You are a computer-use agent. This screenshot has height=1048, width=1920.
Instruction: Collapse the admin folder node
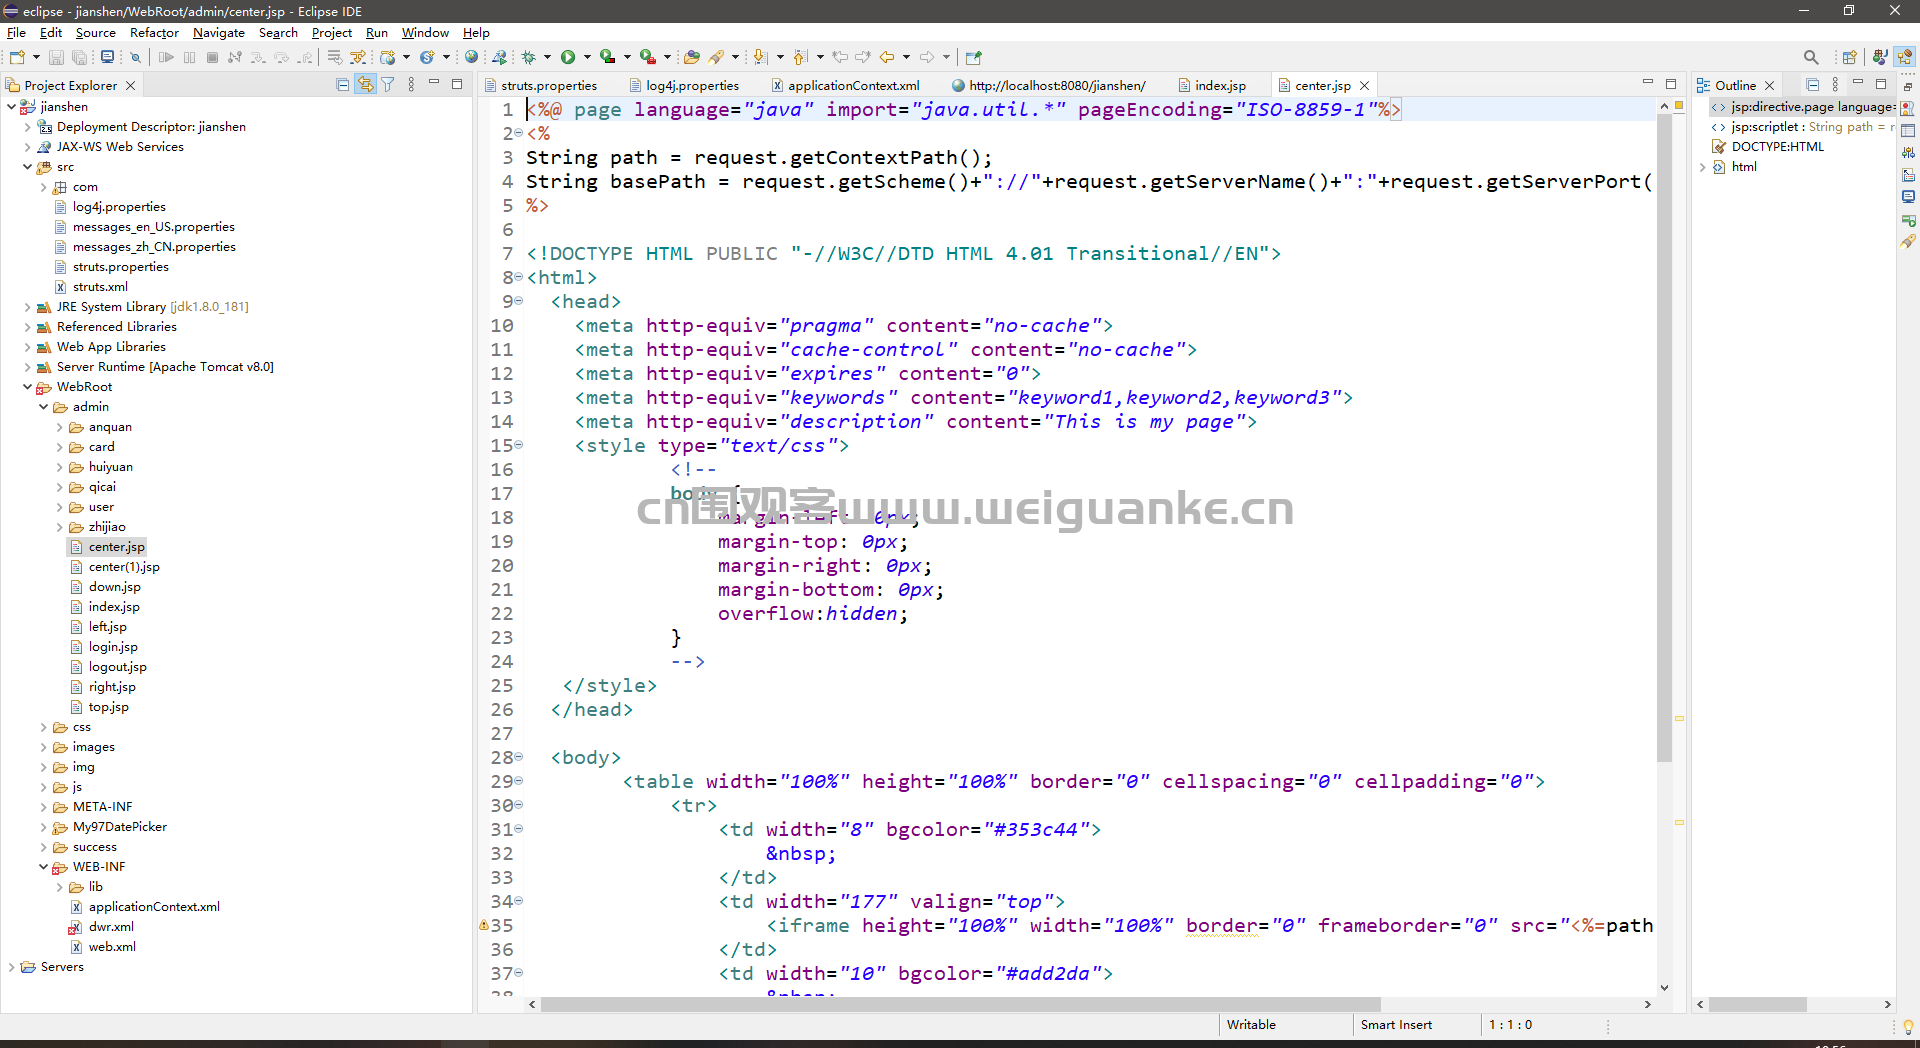(x=43, y=407)
